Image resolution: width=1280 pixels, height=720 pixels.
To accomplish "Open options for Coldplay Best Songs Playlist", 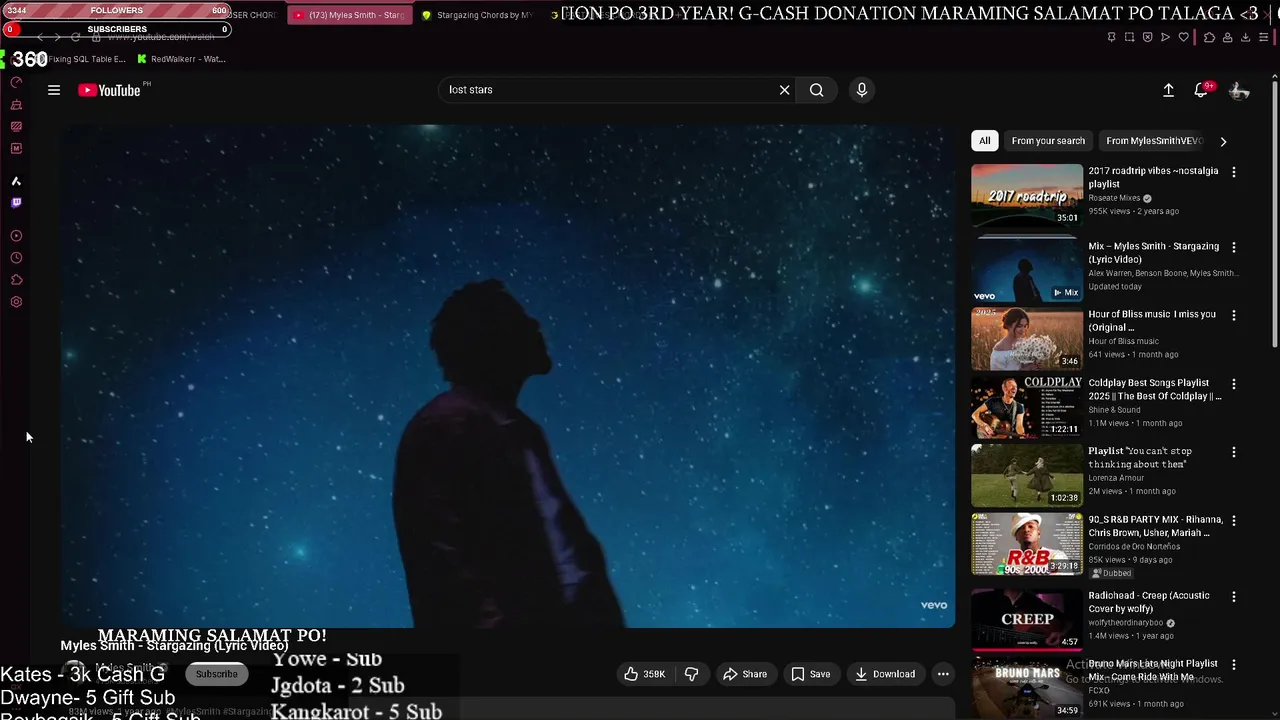I will point(1234,384).
